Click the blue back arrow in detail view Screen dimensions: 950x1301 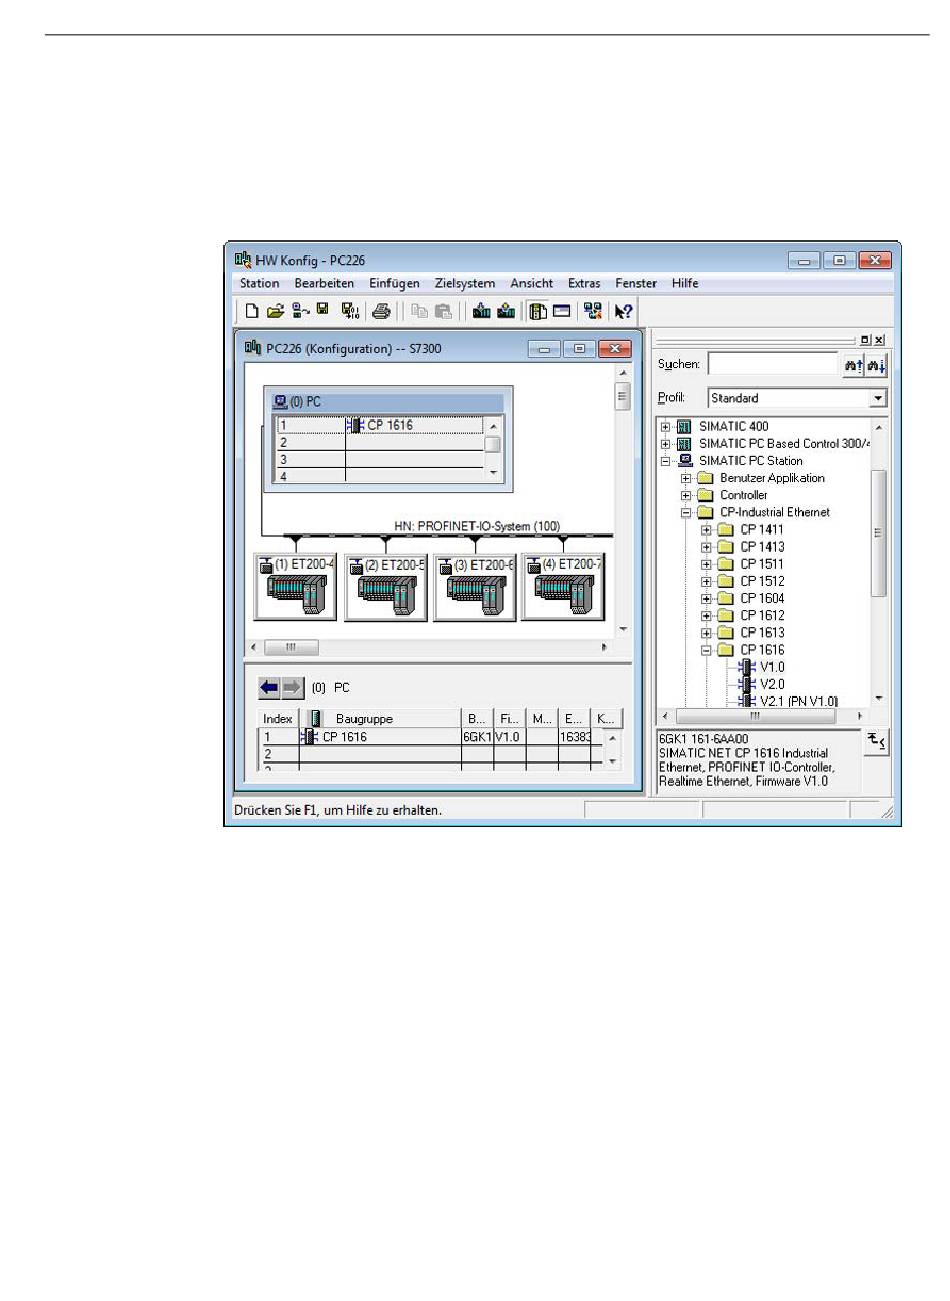point(269,687)
